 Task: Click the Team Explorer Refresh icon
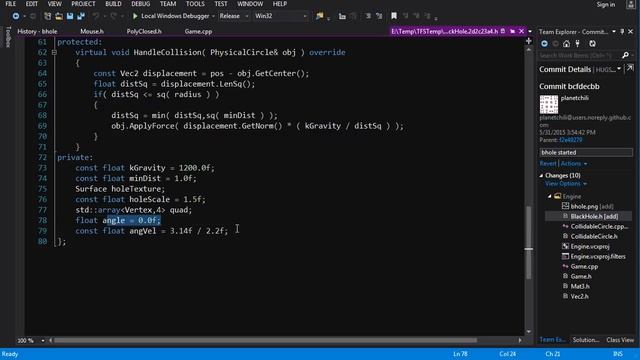tap(592, 43)
